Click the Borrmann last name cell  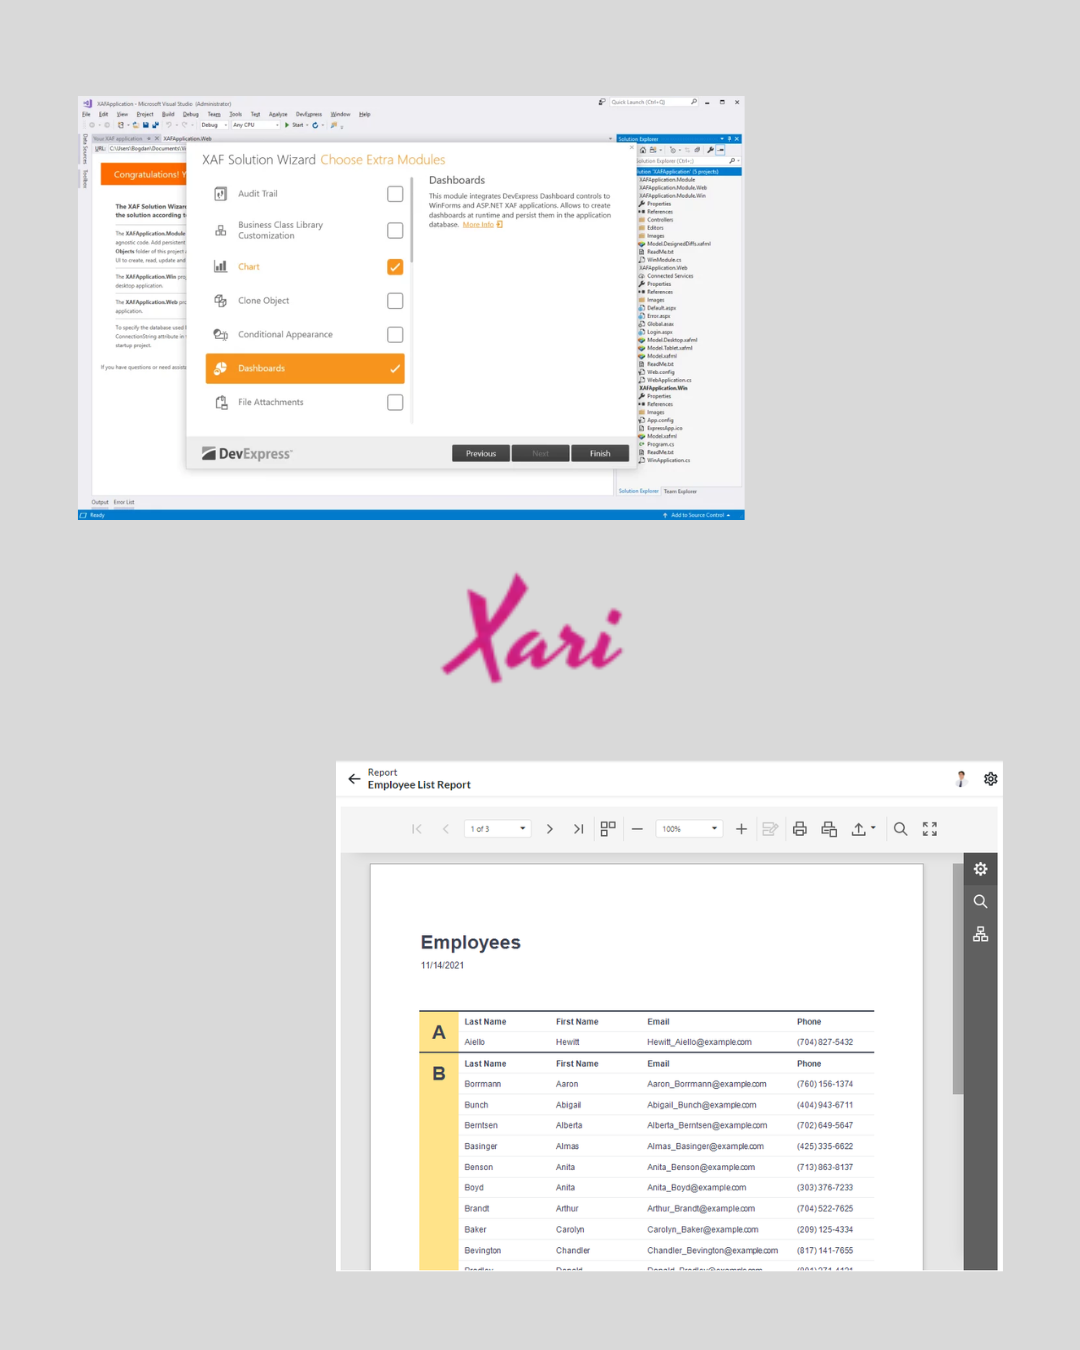click(x=483, y=1084)
